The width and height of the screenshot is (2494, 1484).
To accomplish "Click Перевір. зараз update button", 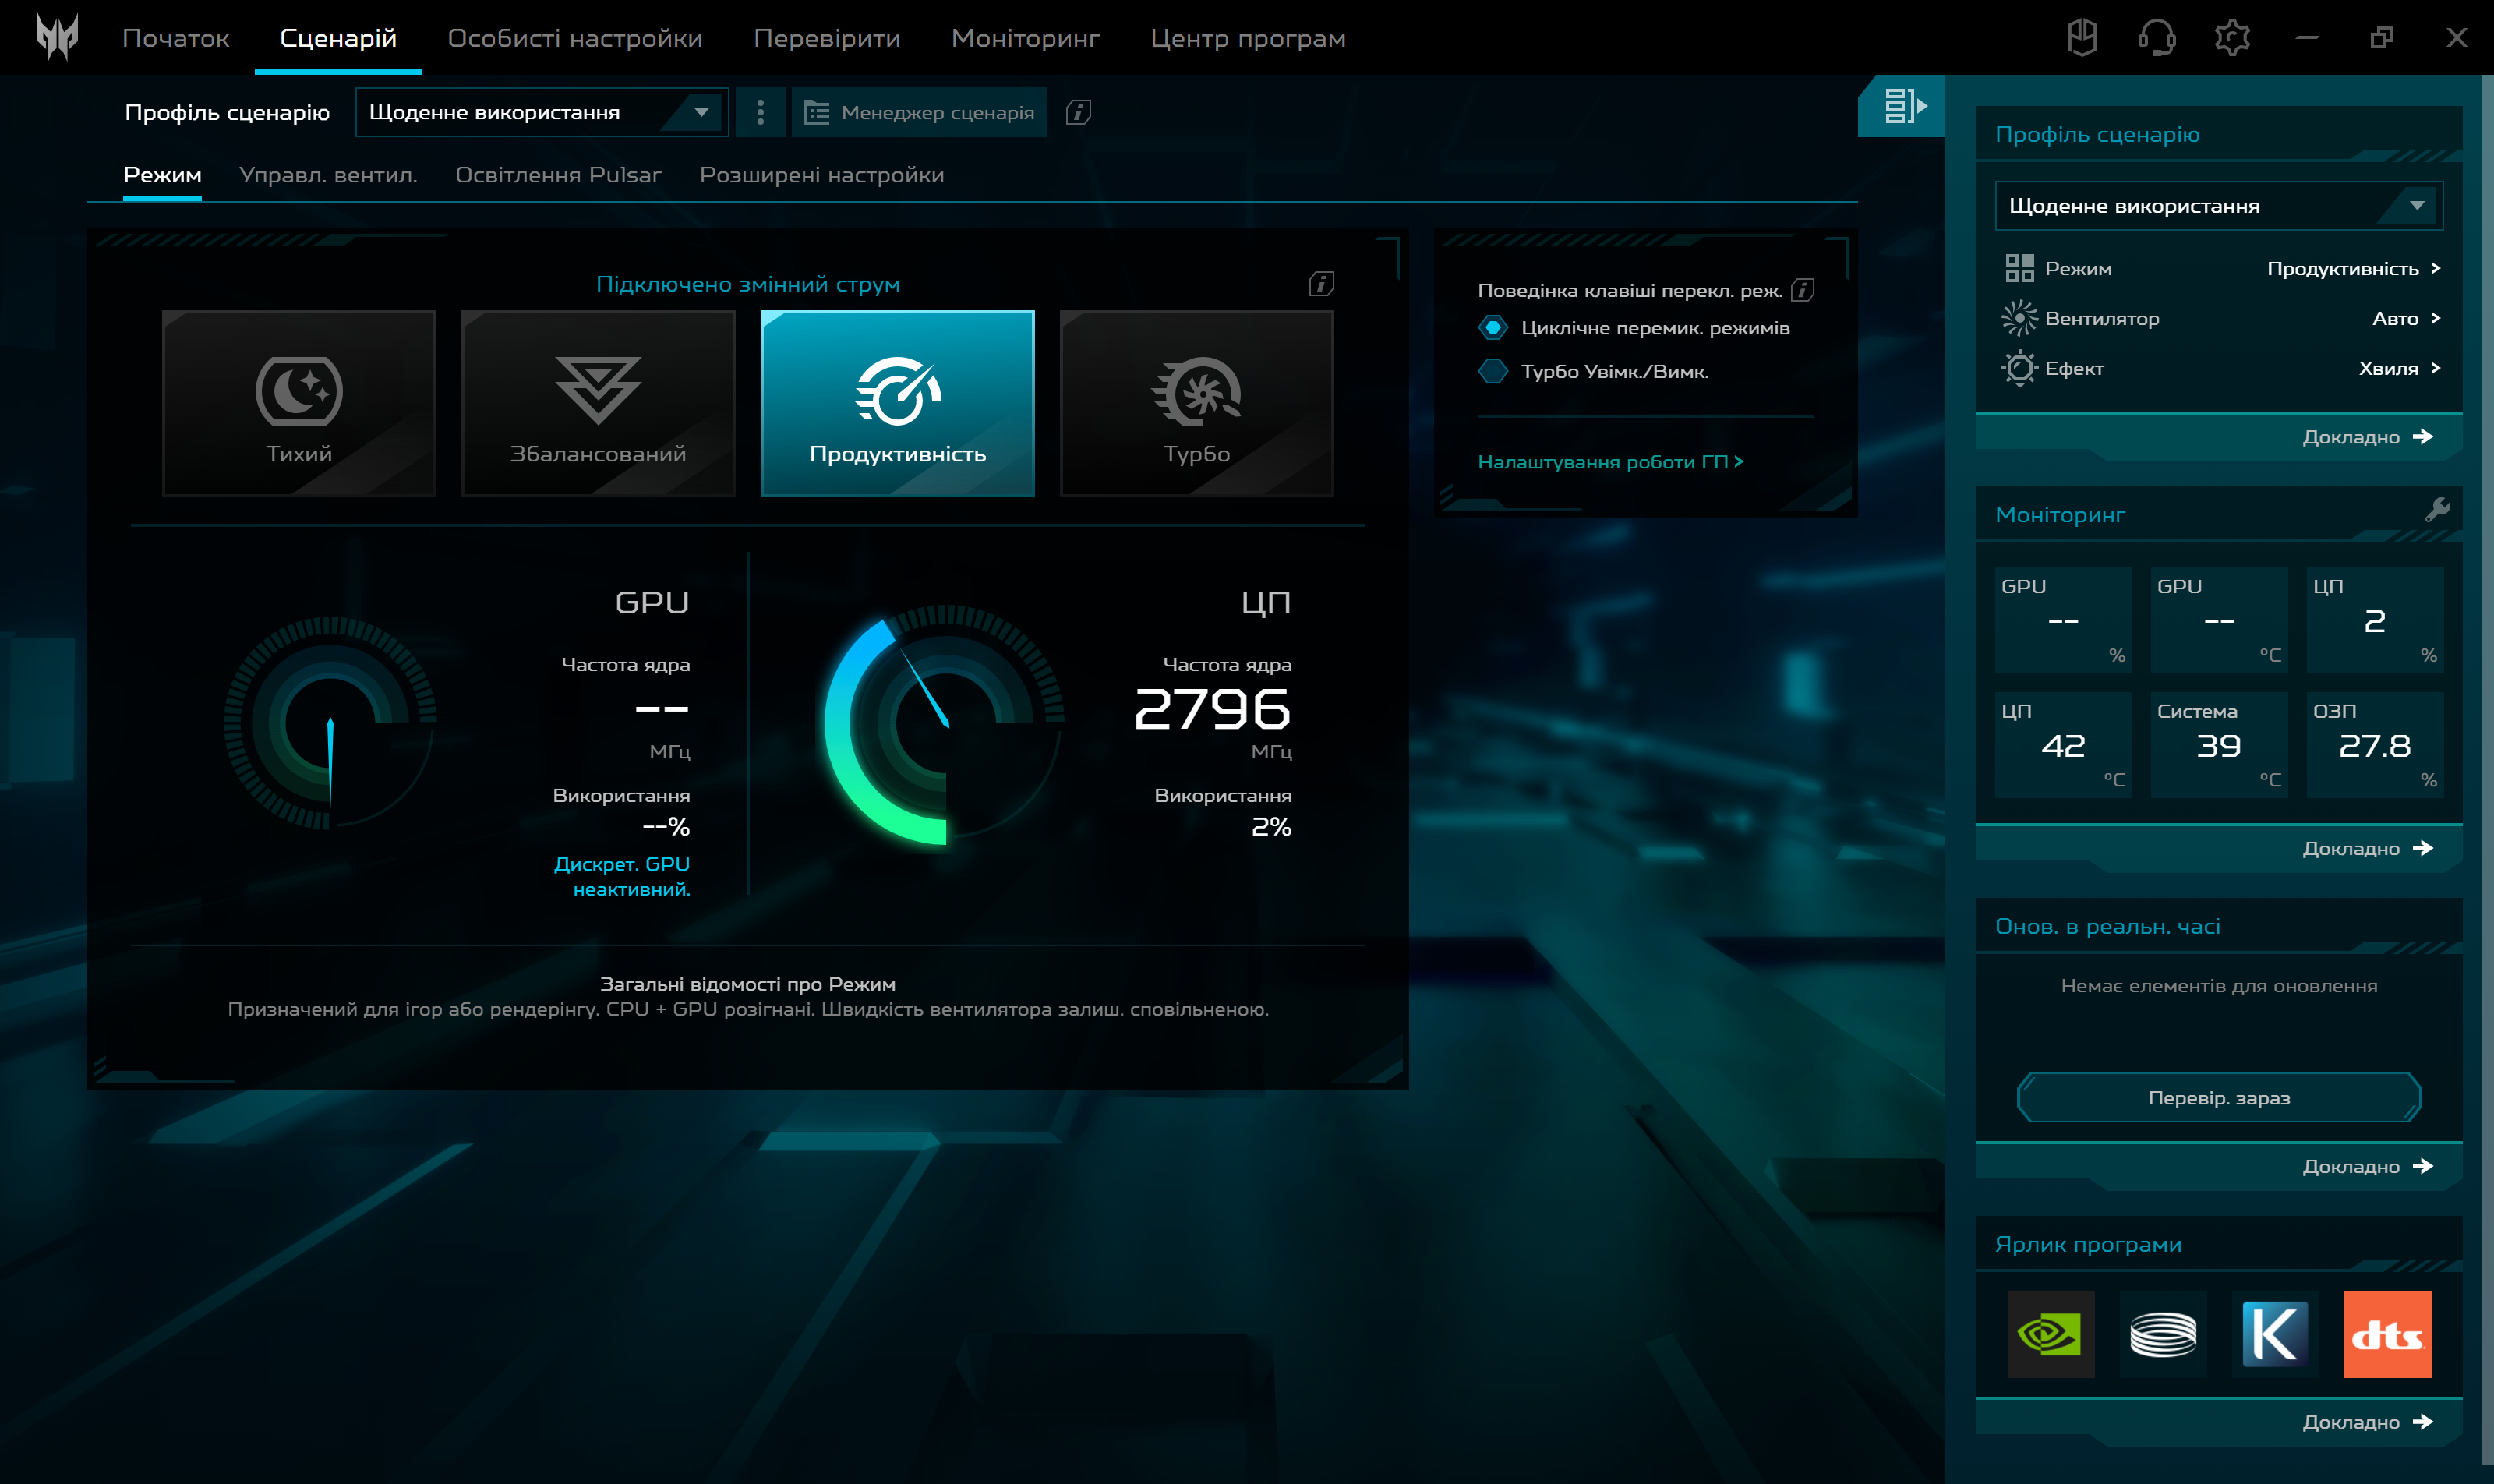I will pos(2220,1097).
